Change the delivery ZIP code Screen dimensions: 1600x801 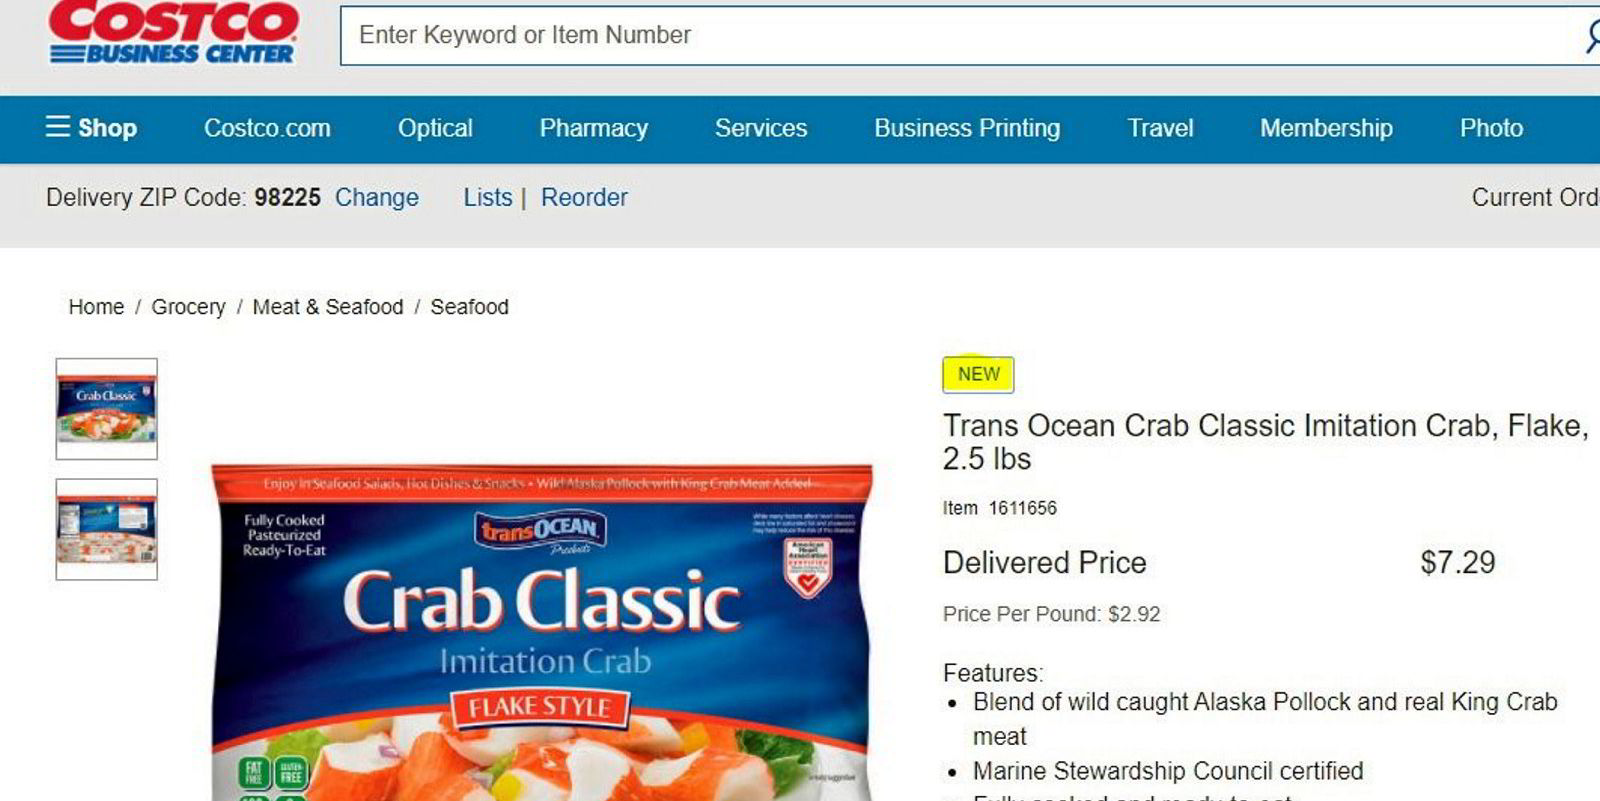coord(377,198)
